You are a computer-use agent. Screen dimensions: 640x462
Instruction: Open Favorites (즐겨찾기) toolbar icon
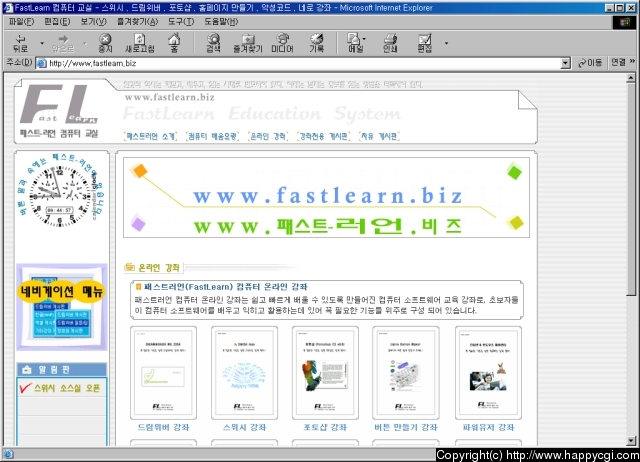point(247,43)
